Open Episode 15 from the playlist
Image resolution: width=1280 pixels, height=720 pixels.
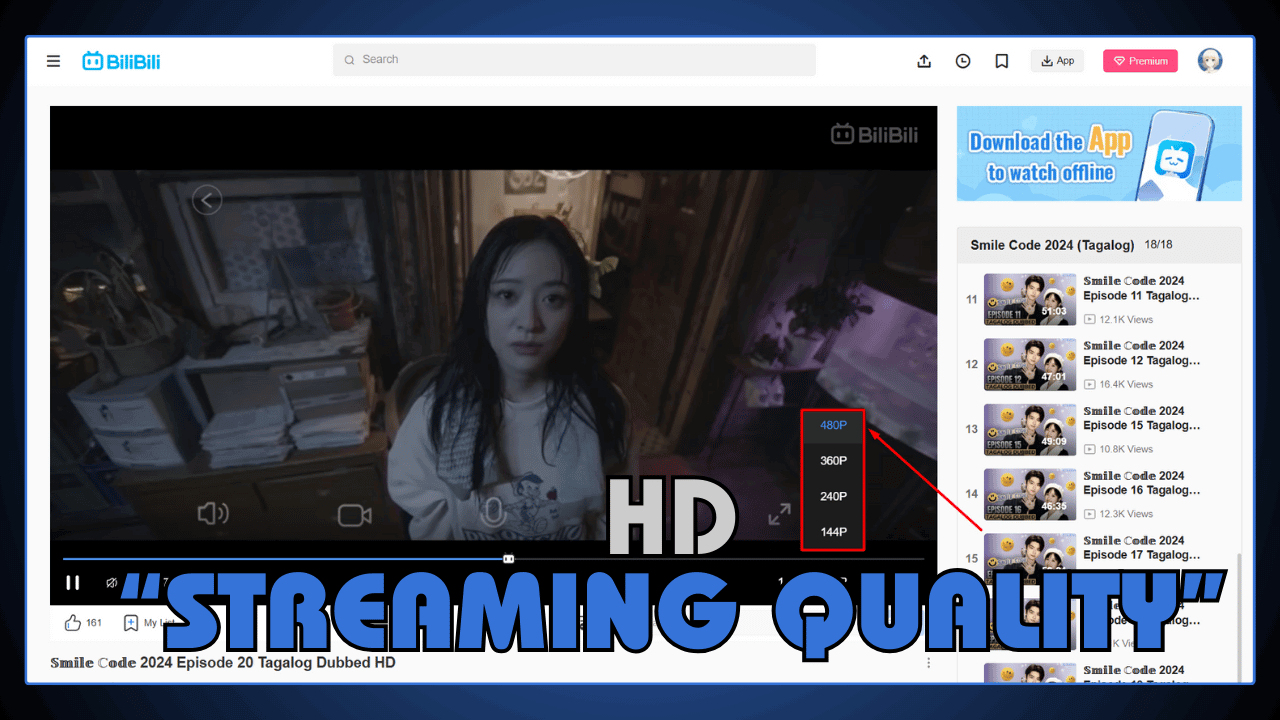[1100, 428]
